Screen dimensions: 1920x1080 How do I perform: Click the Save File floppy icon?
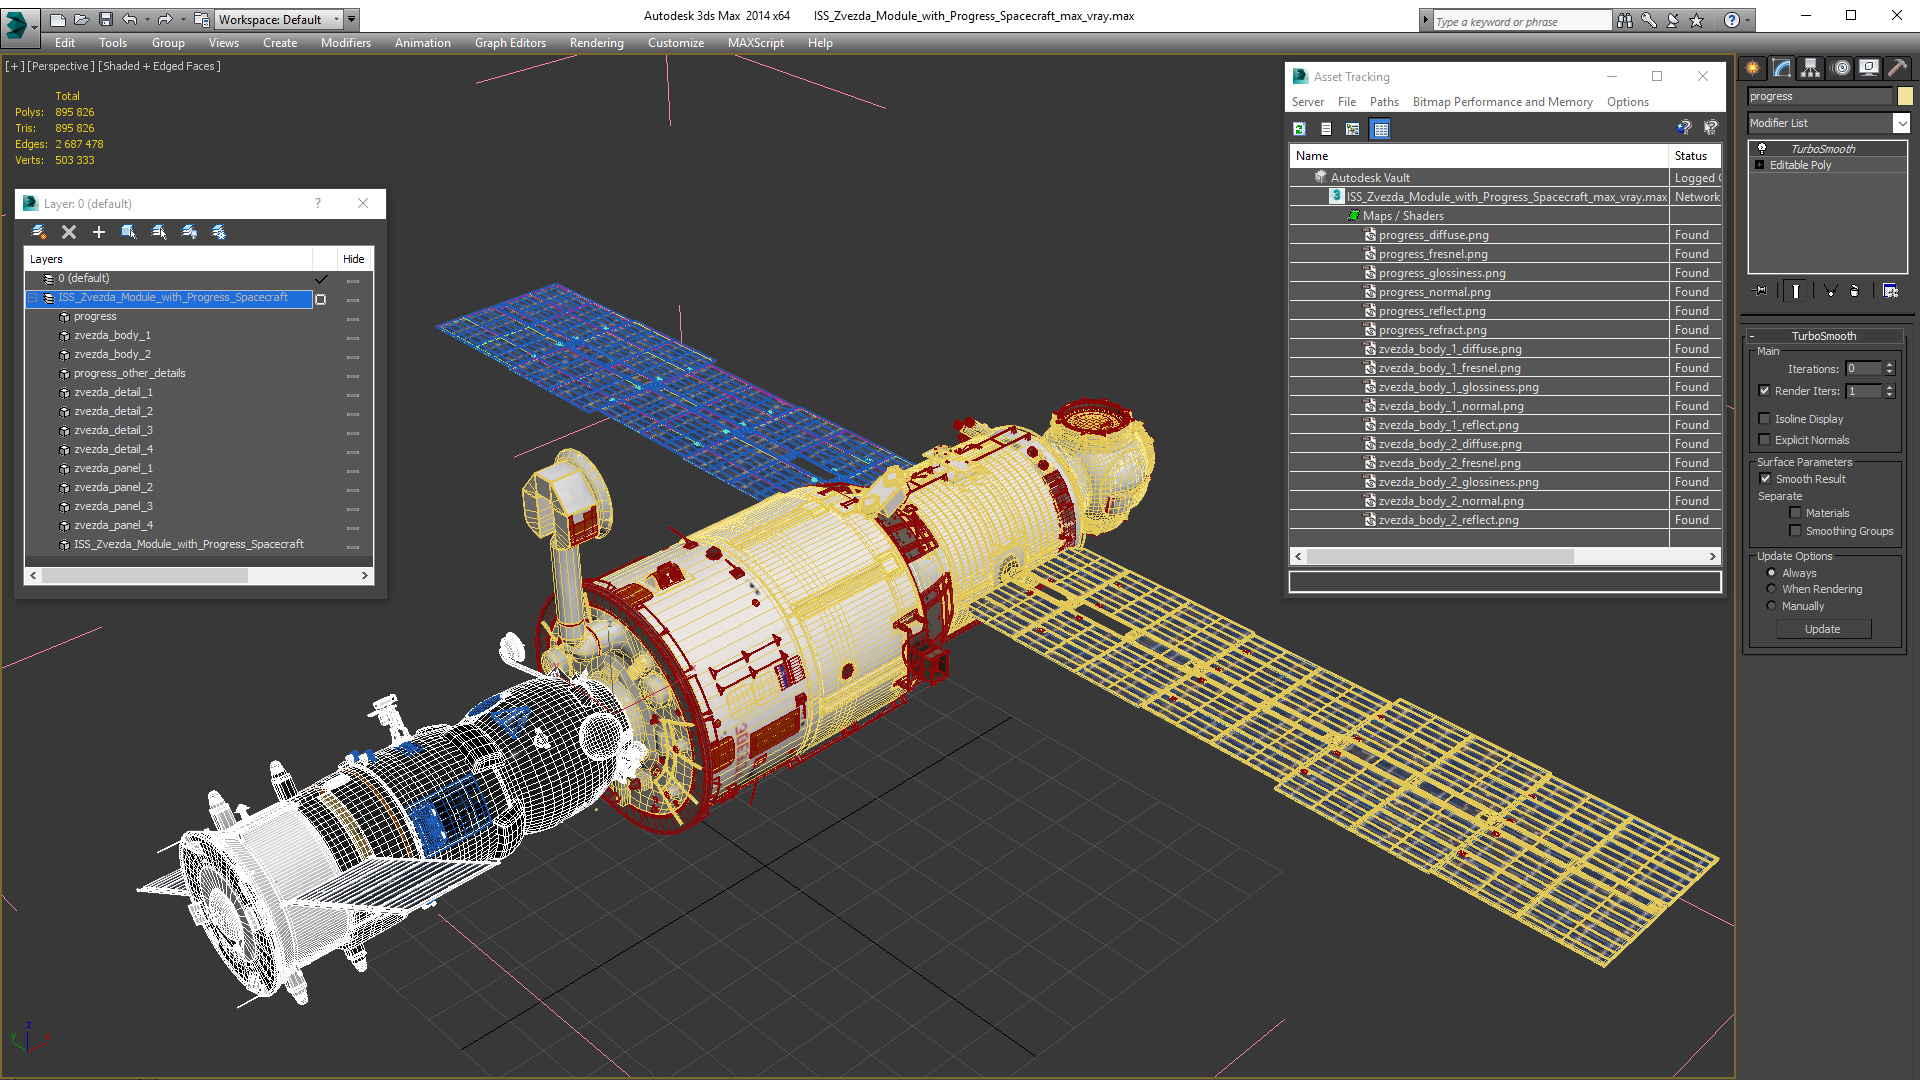click(105, 19)
